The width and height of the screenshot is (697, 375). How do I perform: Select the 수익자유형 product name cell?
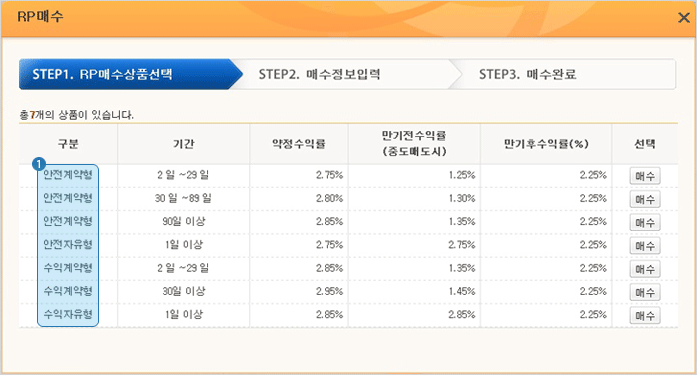[x=68, y=314]
